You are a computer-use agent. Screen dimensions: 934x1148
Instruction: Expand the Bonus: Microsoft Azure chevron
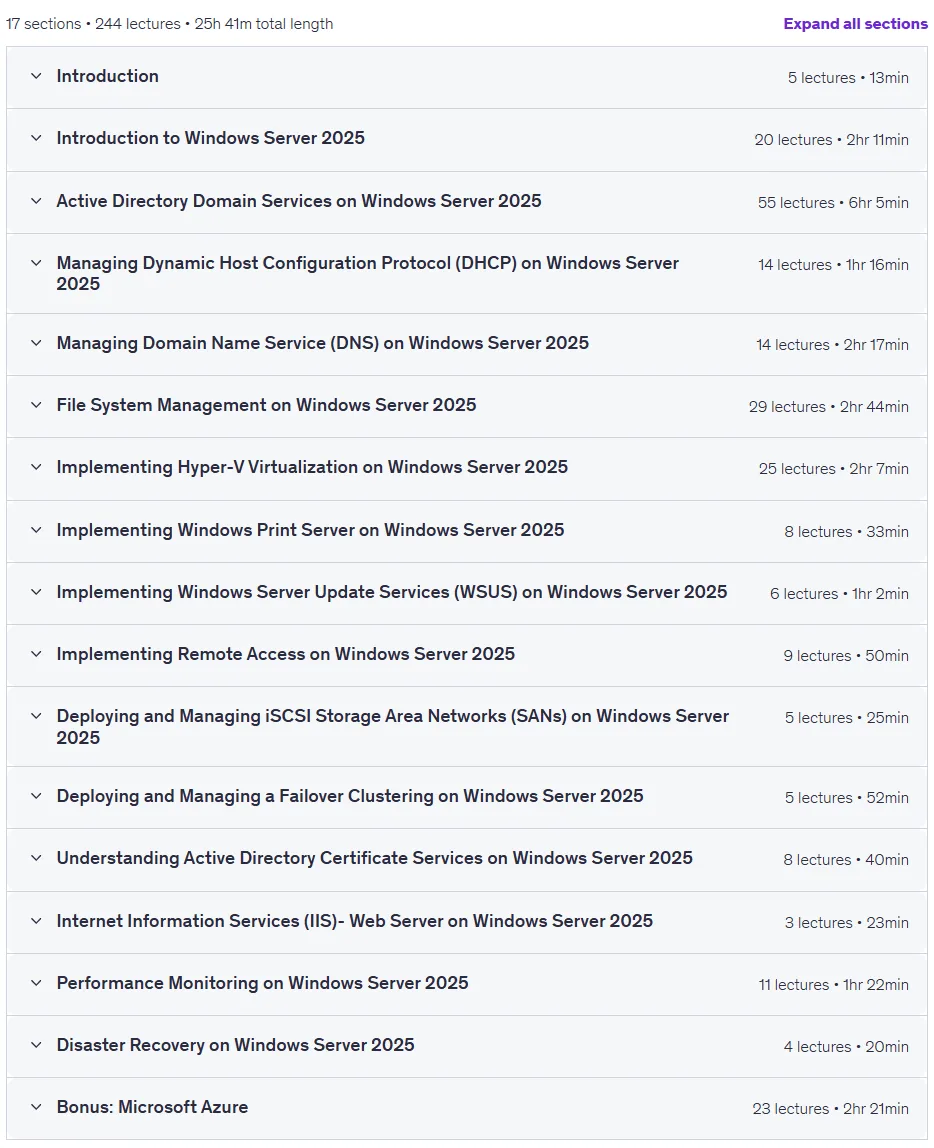pos(36,1108)
